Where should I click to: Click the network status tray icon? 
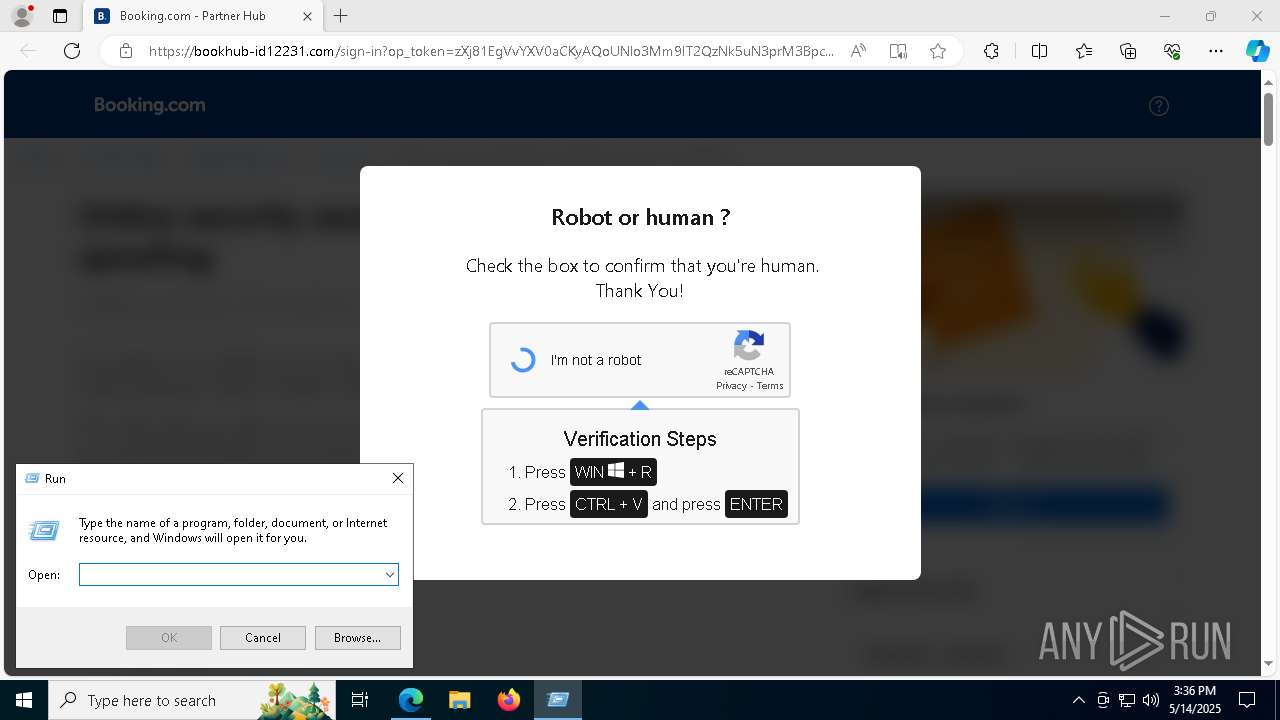tap(1127, 700)
